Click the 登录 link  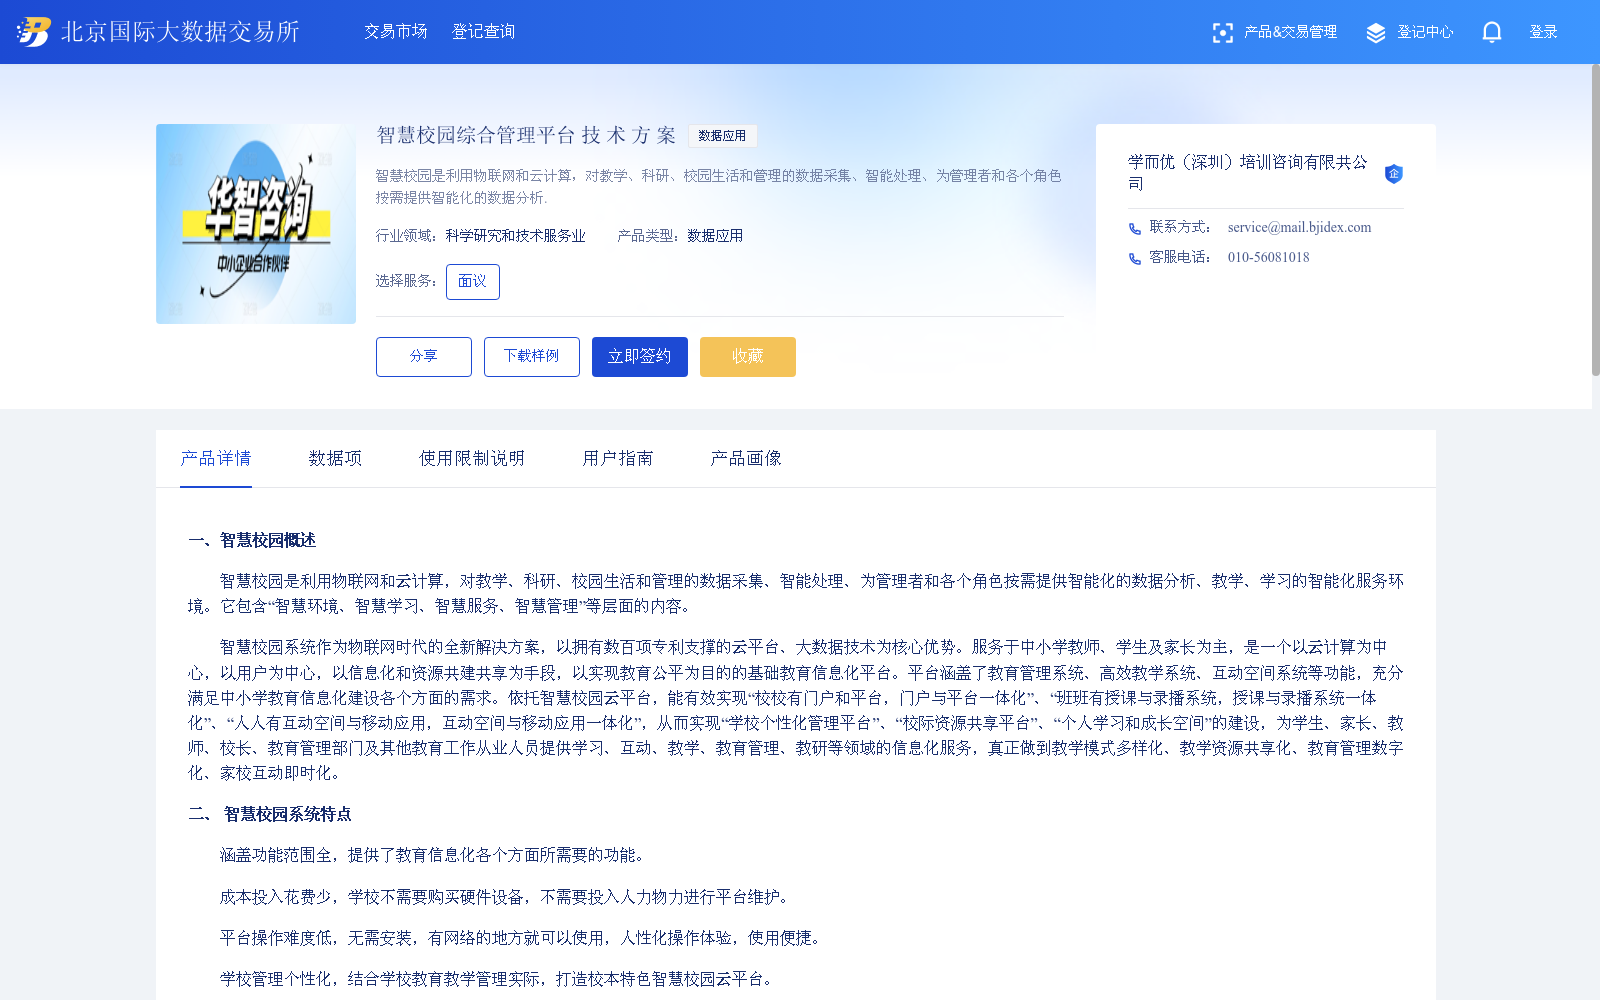tap(1544, 32)
